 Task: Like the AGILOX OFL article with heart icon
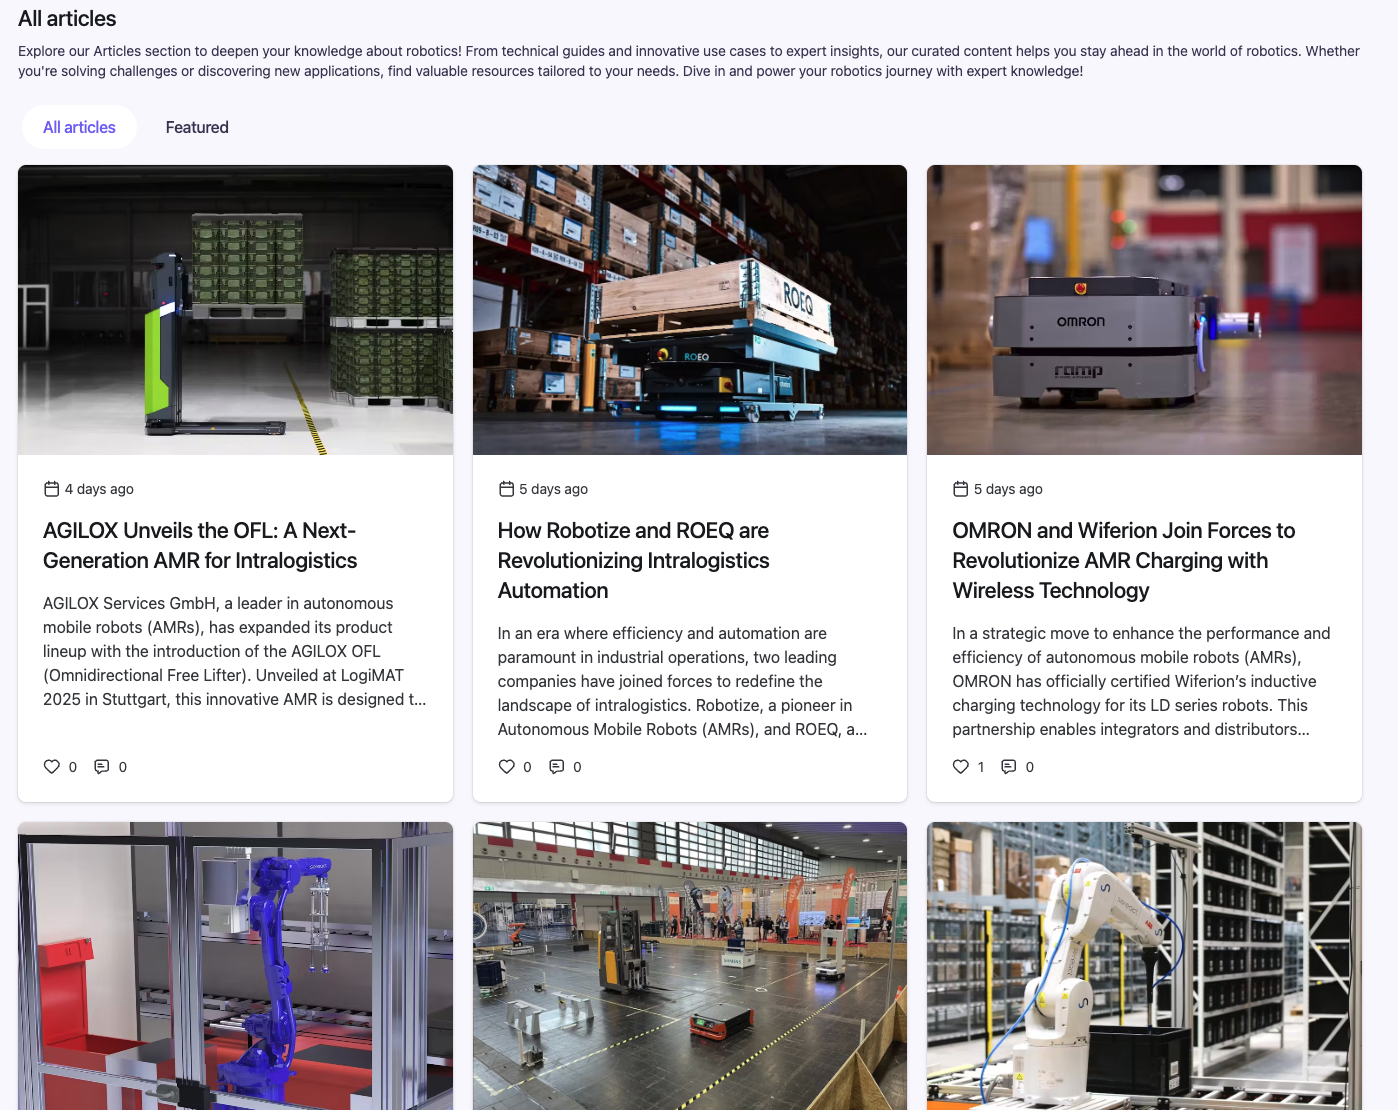click(52, 767)
